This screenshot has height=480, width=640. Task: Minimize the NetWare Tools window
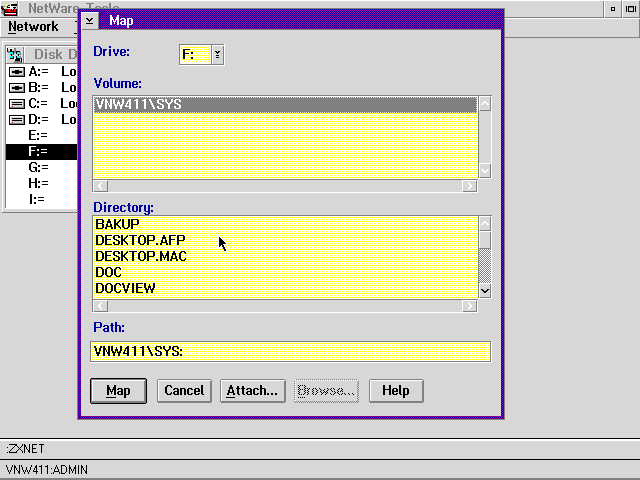click(613, 9)
